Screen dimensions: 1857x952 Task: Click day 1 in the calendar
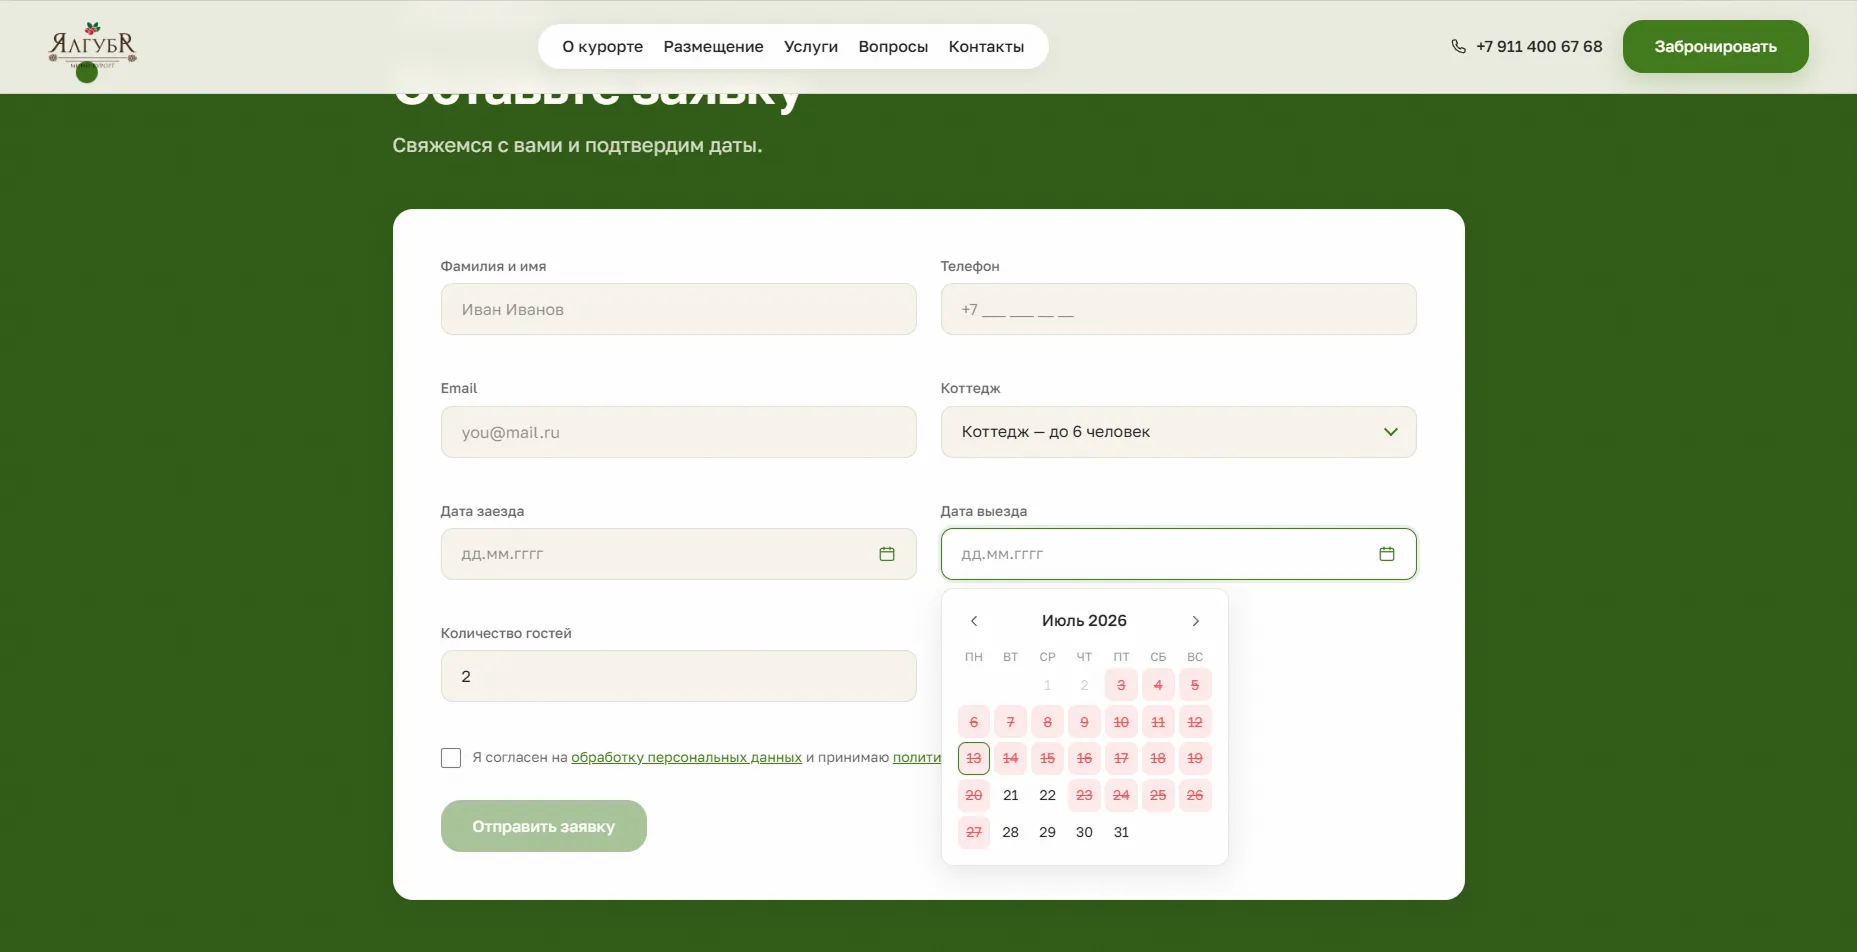[1047, 685]
